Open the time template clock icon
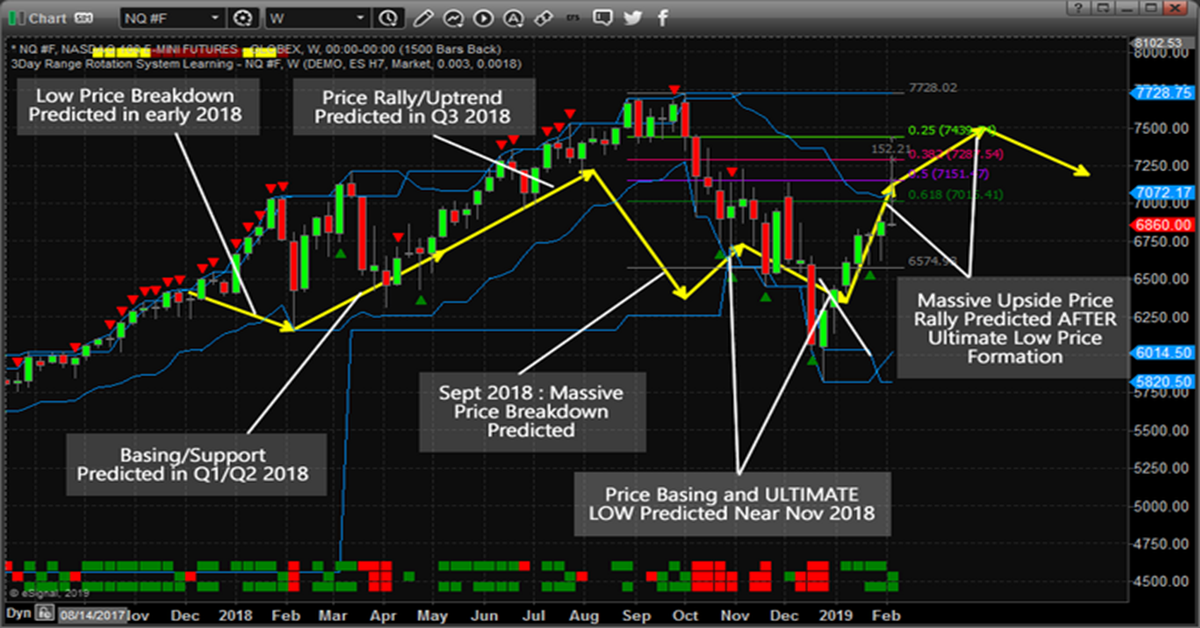 (x=389, y=17)
